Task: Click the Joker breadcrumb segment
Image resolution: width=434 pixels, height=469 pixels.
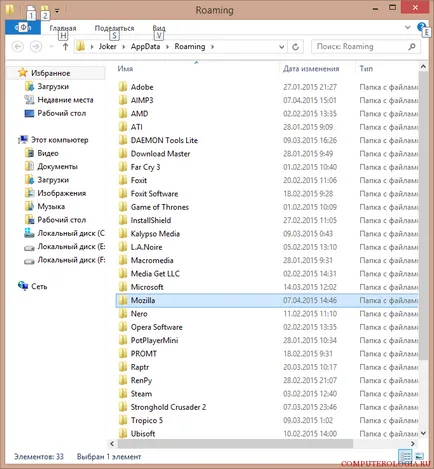Action: coord(107,47)
